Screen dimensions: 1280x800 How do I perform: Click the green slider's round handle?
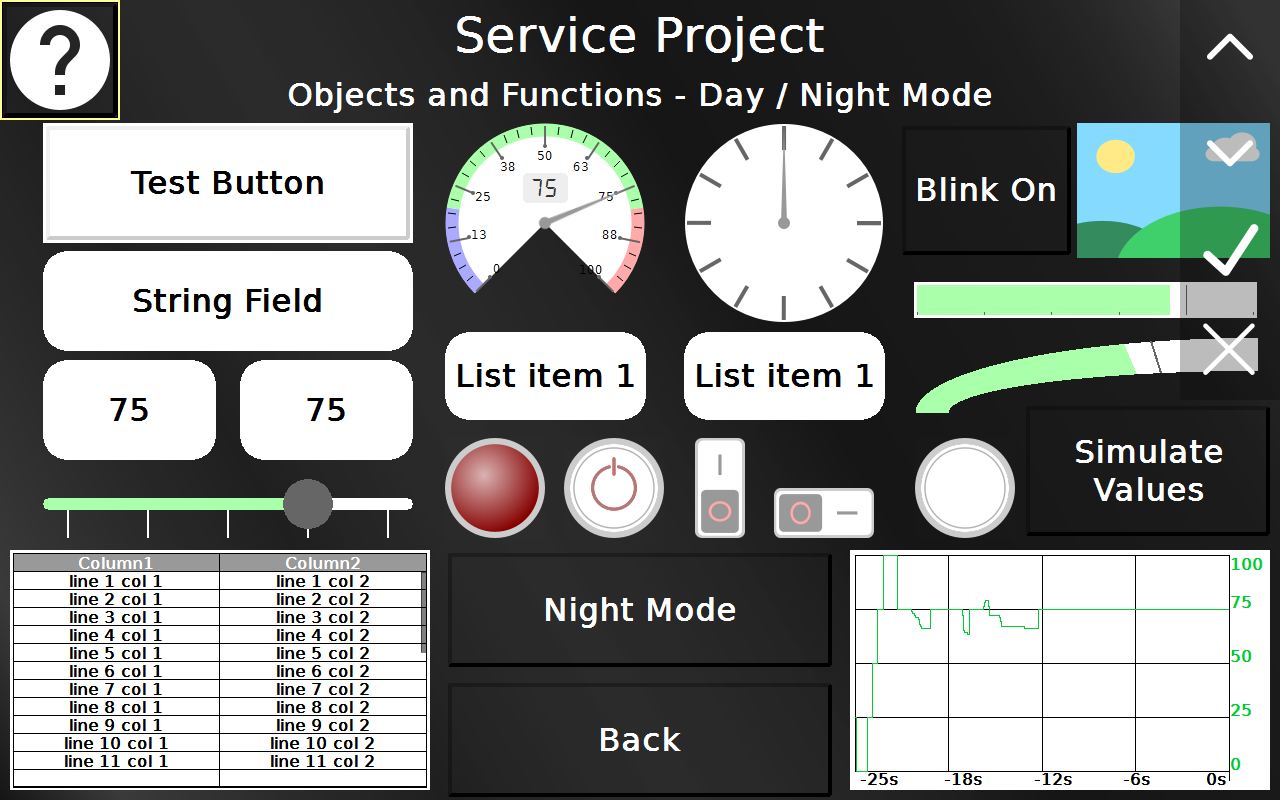[307, 503]
